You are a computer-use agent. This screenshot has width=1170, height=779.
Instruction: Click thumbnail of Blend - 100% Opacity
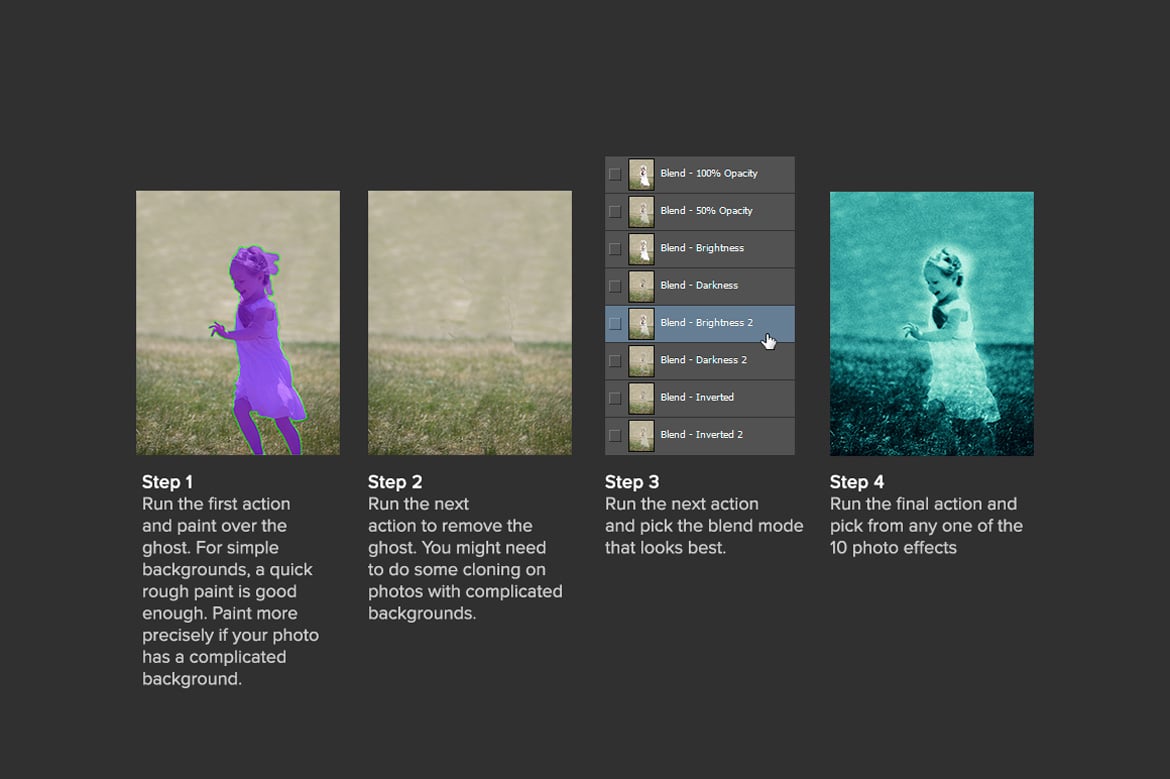pos(641,174)
